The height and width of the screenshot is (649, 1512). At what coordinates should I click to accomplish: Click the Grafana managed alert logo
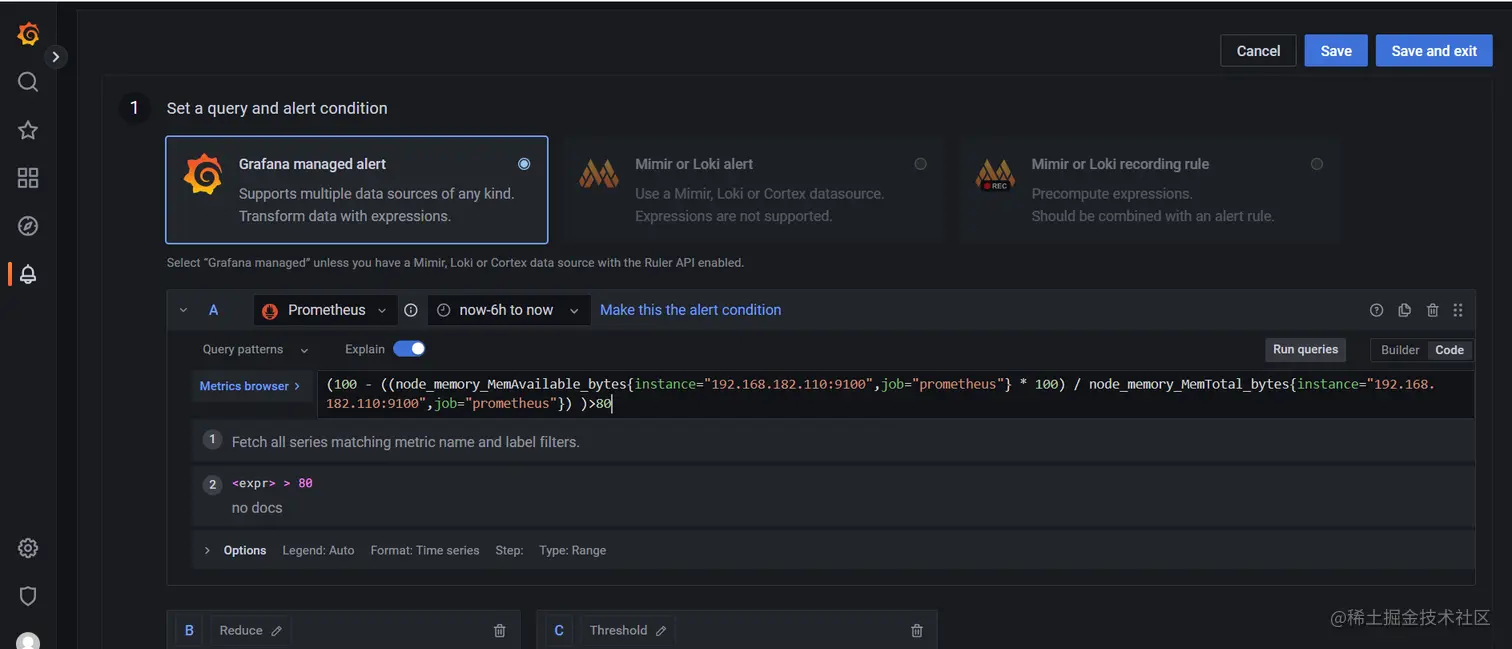203,174
